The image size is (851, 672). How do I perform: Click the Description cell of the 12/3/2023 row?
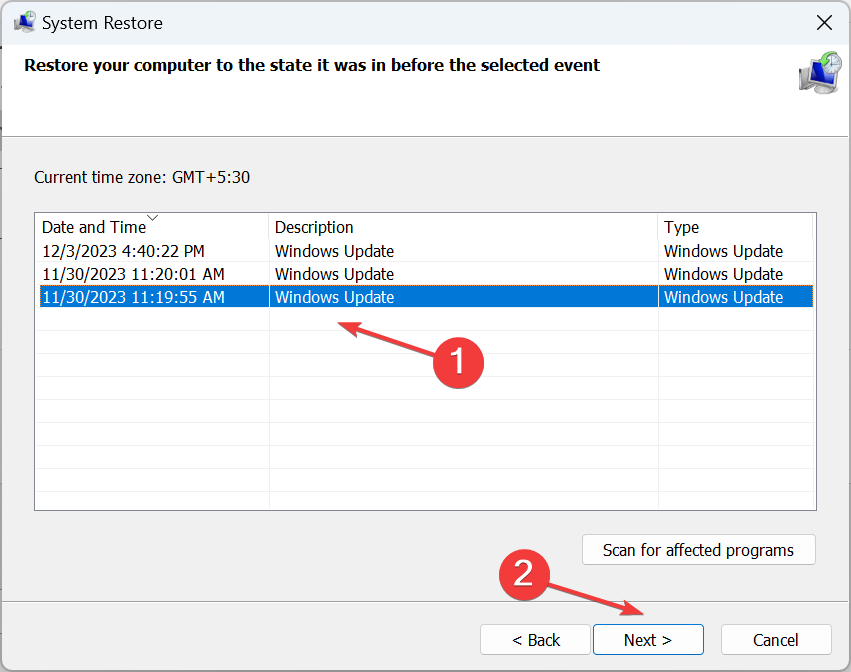(334, 251)
